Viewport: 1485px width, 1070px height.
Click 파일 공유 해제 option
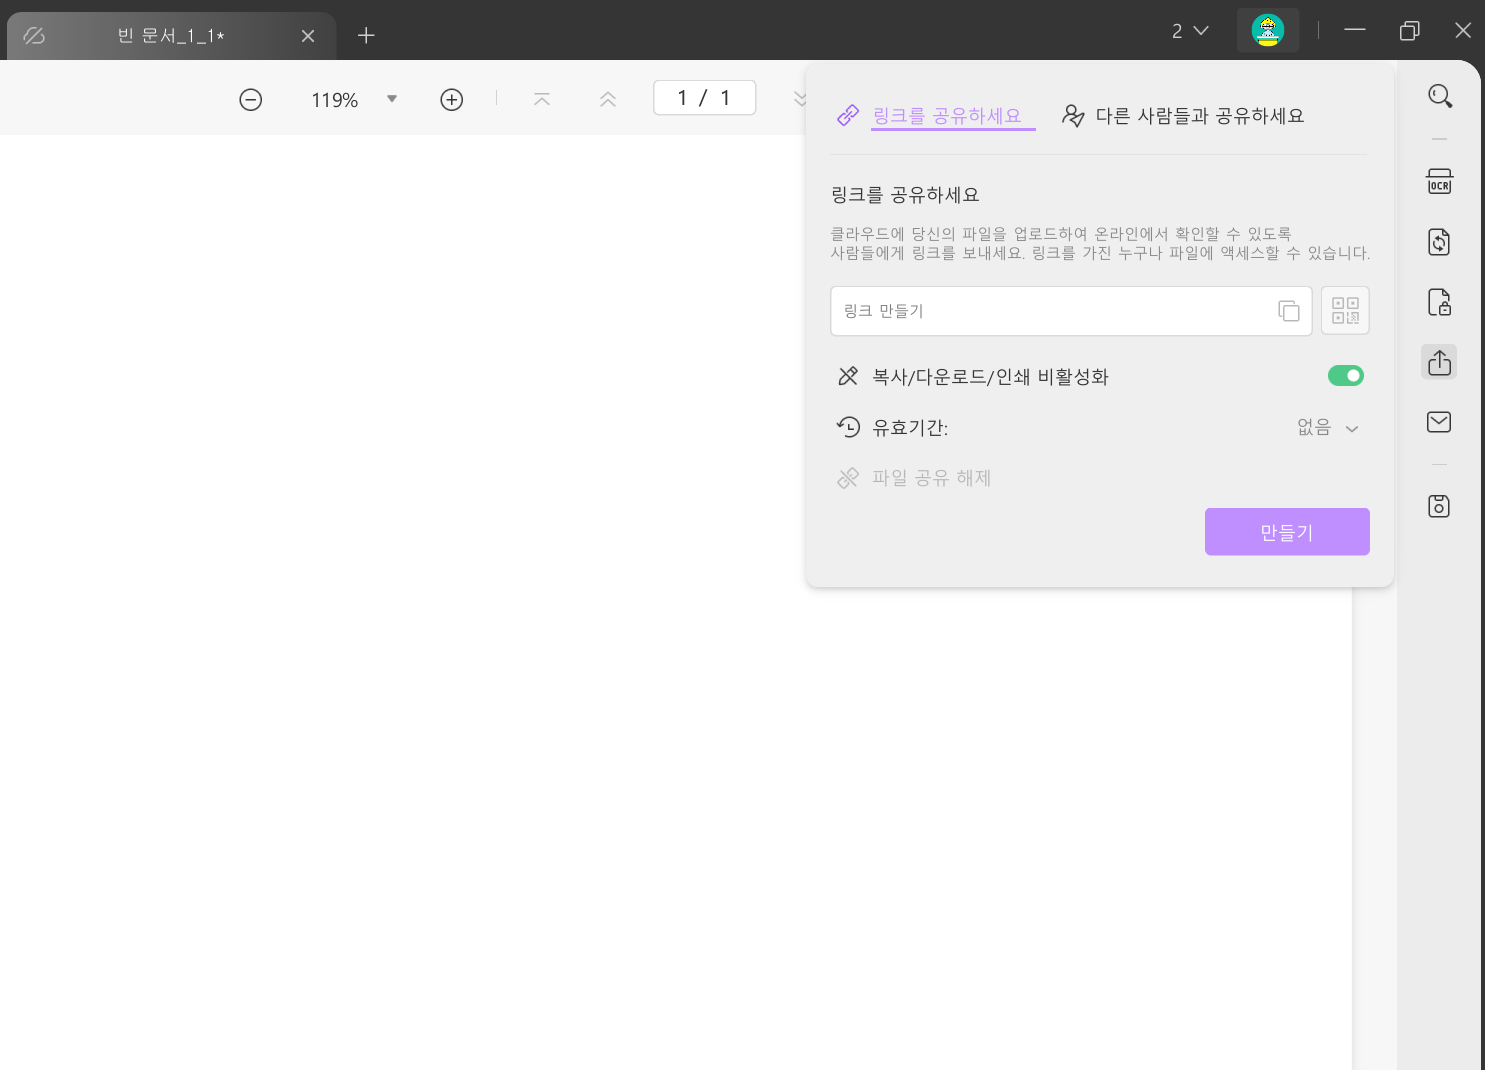tap(914, 478)
